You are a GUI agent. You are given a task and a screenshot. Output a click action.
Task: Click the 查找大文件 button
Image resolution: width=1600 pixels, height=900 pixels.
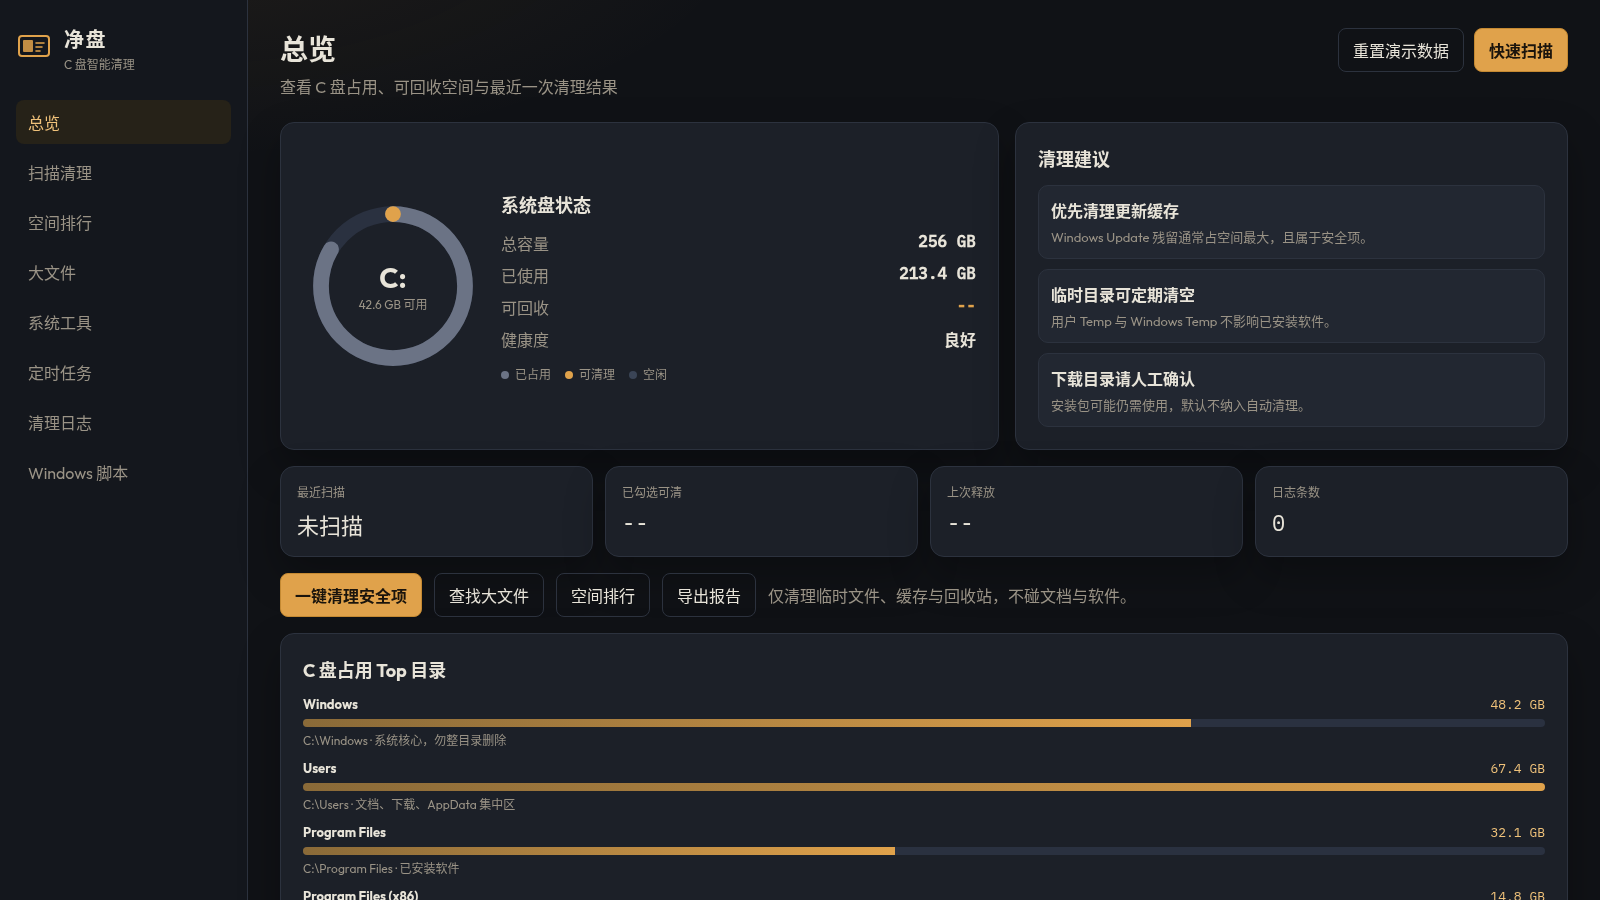tap(489, 595)
